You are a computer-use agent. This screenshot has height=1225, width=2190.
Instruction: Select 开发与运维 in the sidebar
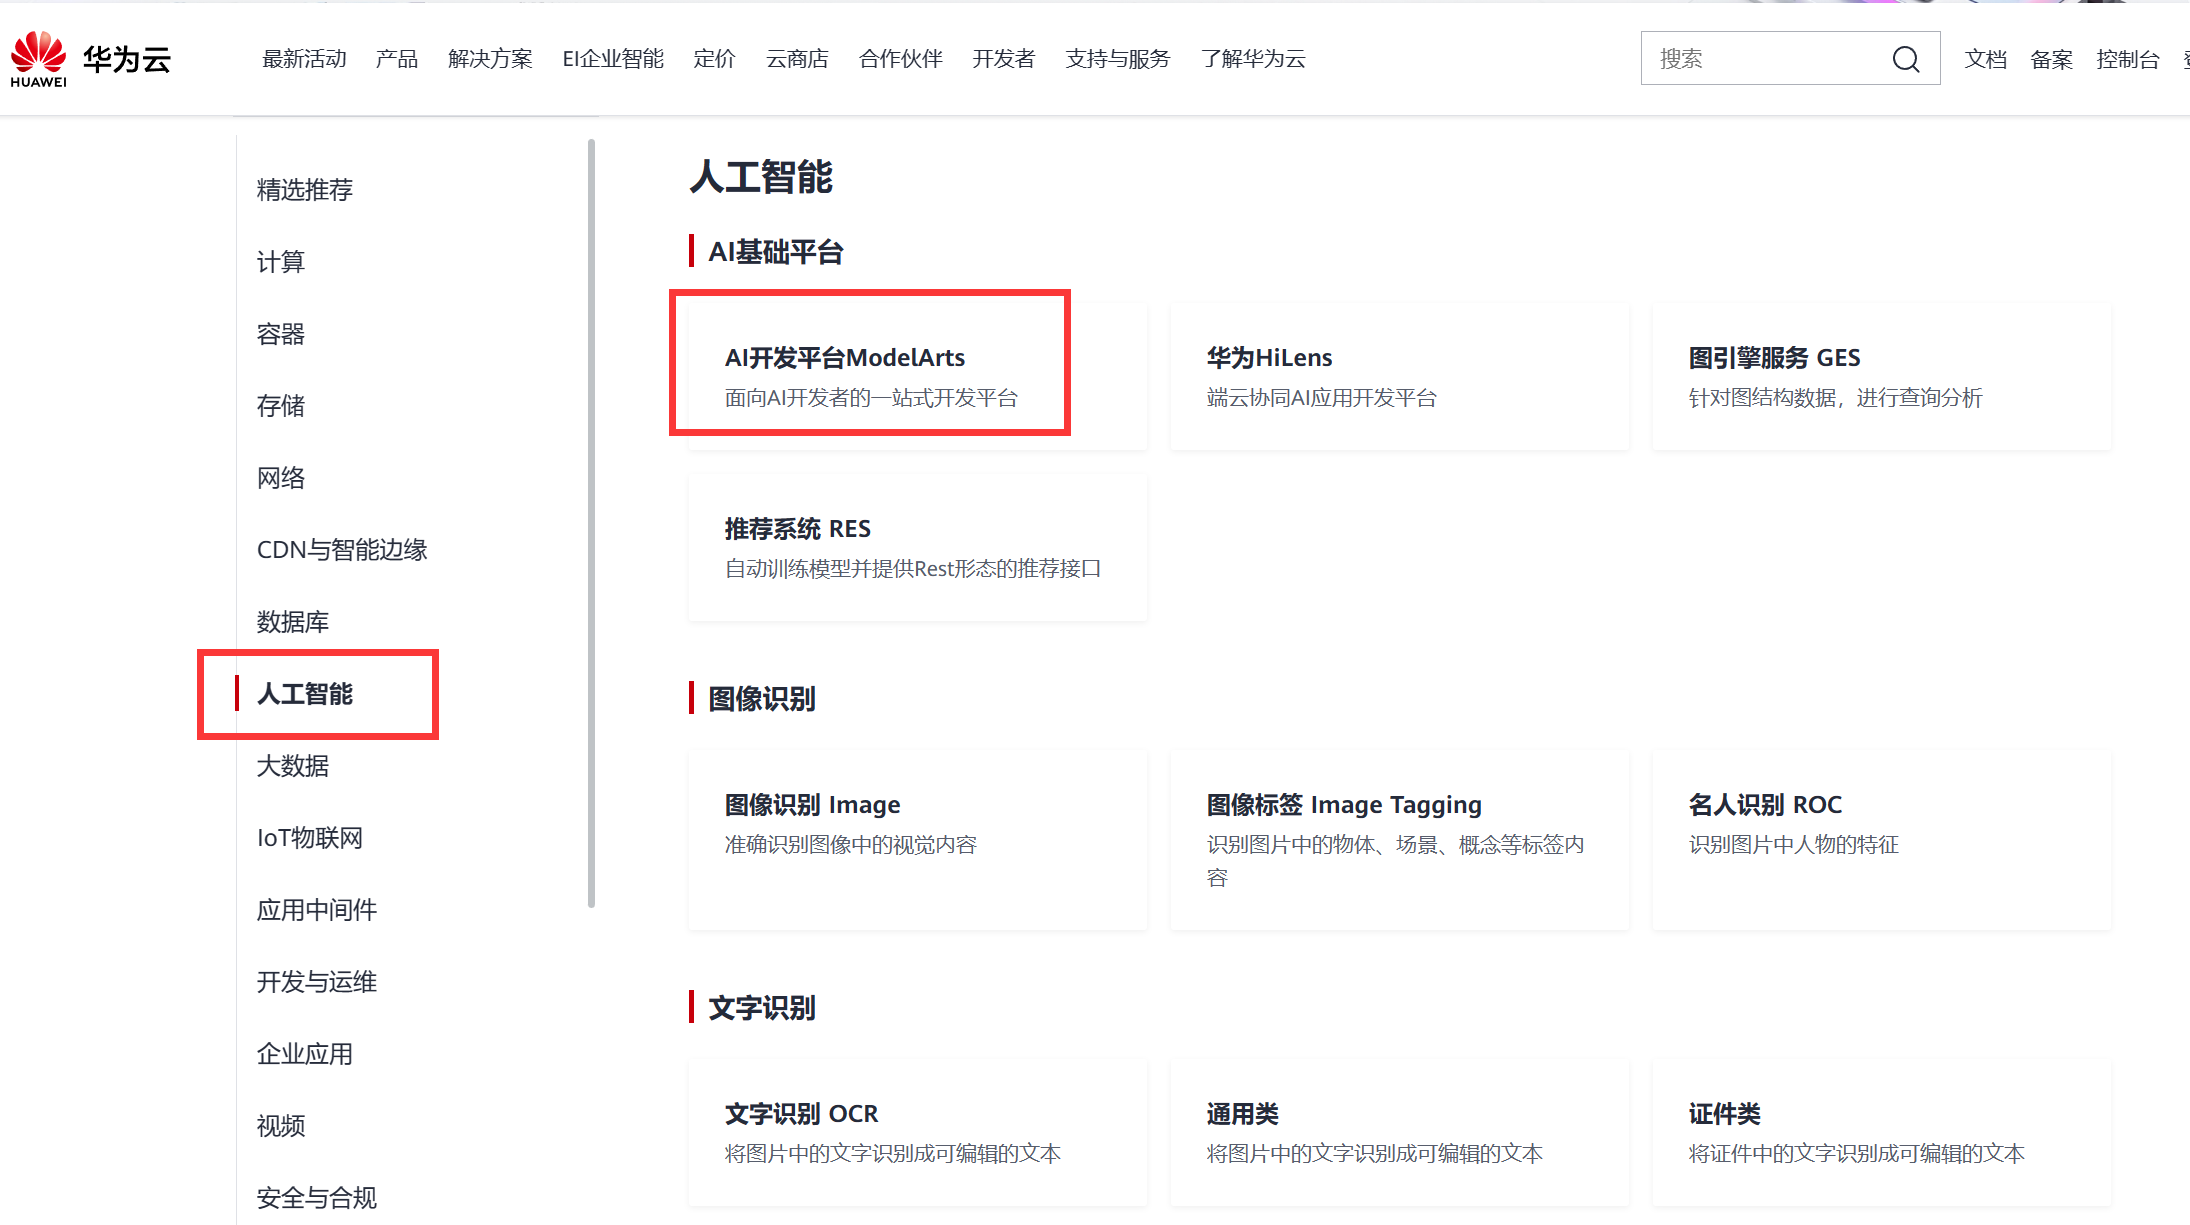tap(316, 982)
